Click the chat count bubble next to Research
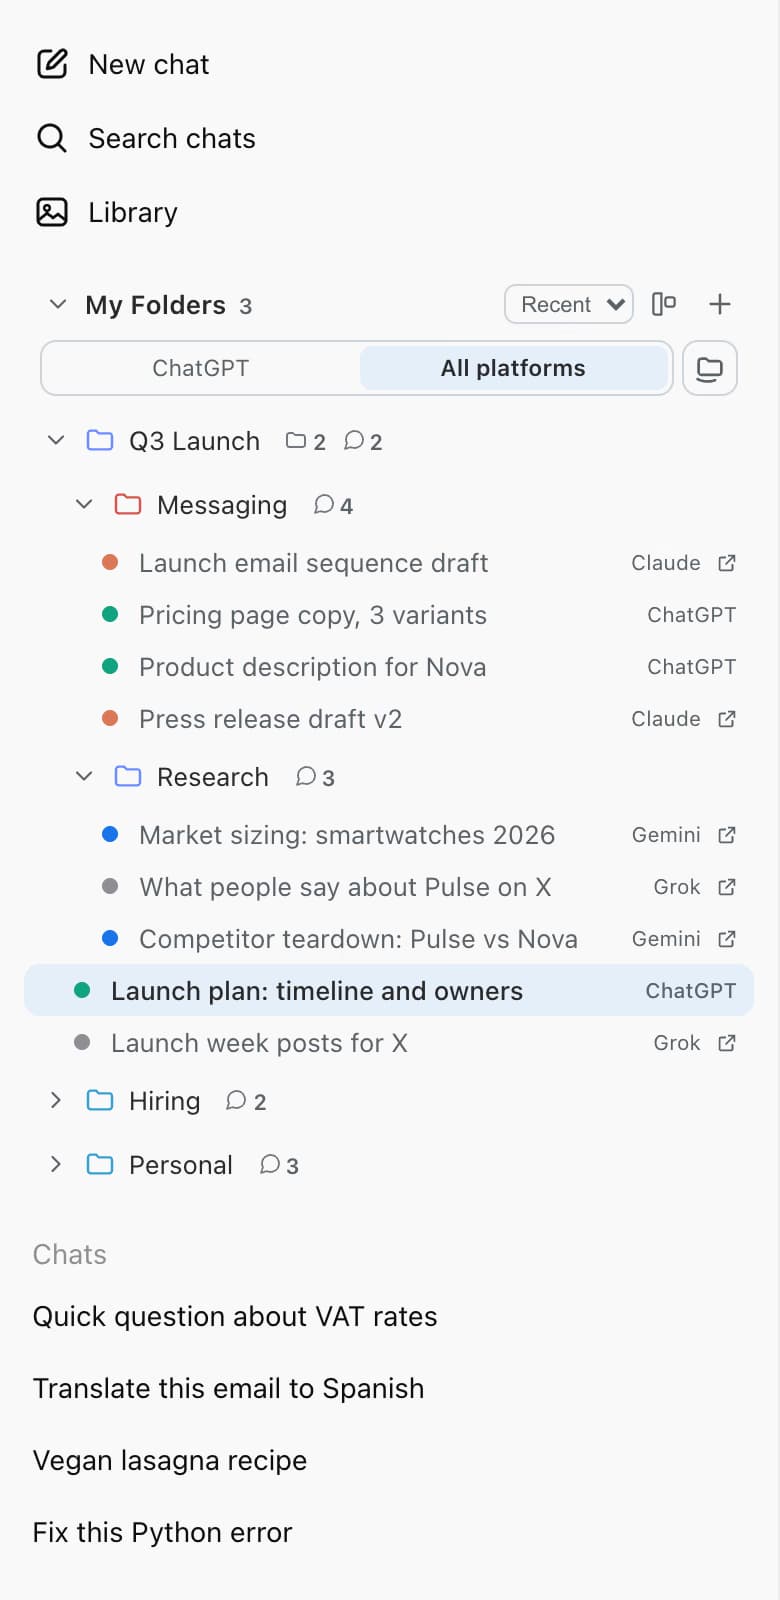780x1600 pixels. (x=306, y=776)
